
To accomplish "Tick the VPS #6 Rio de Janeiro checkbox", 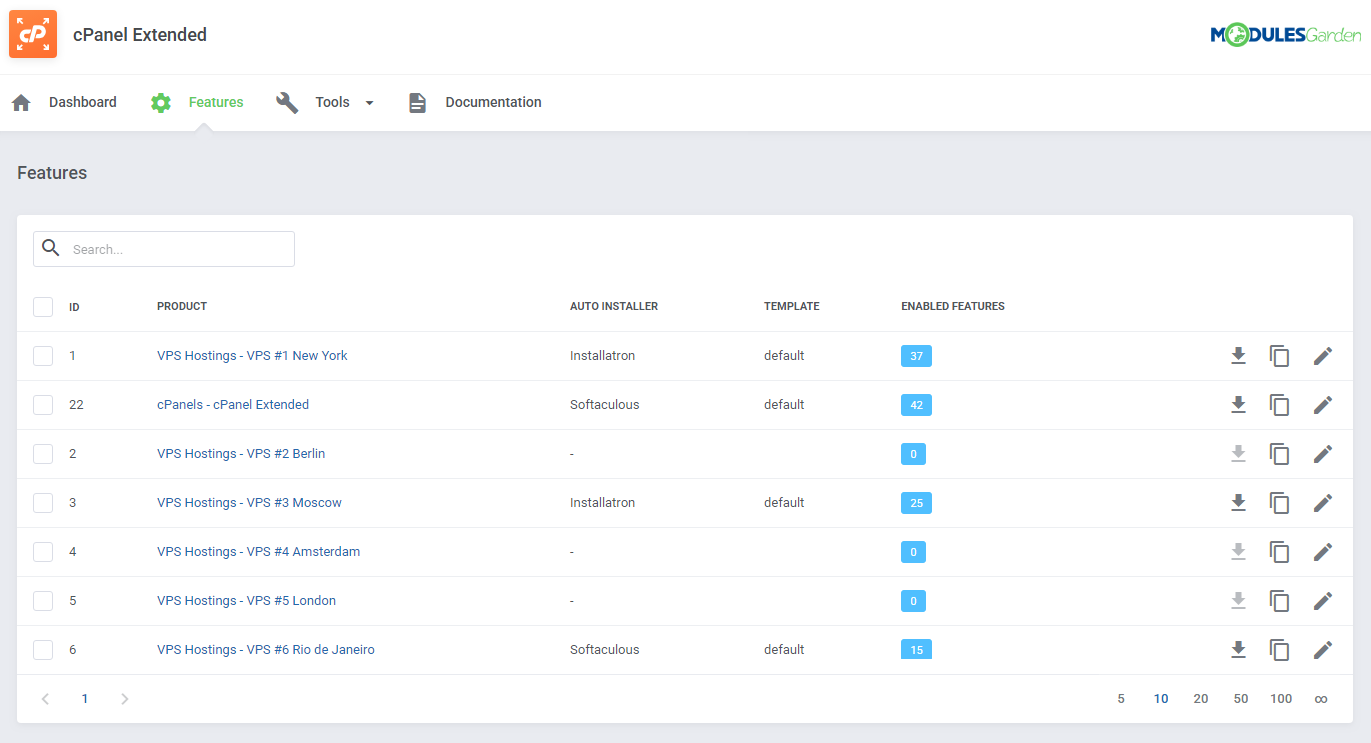I will (x=43, y=649).
